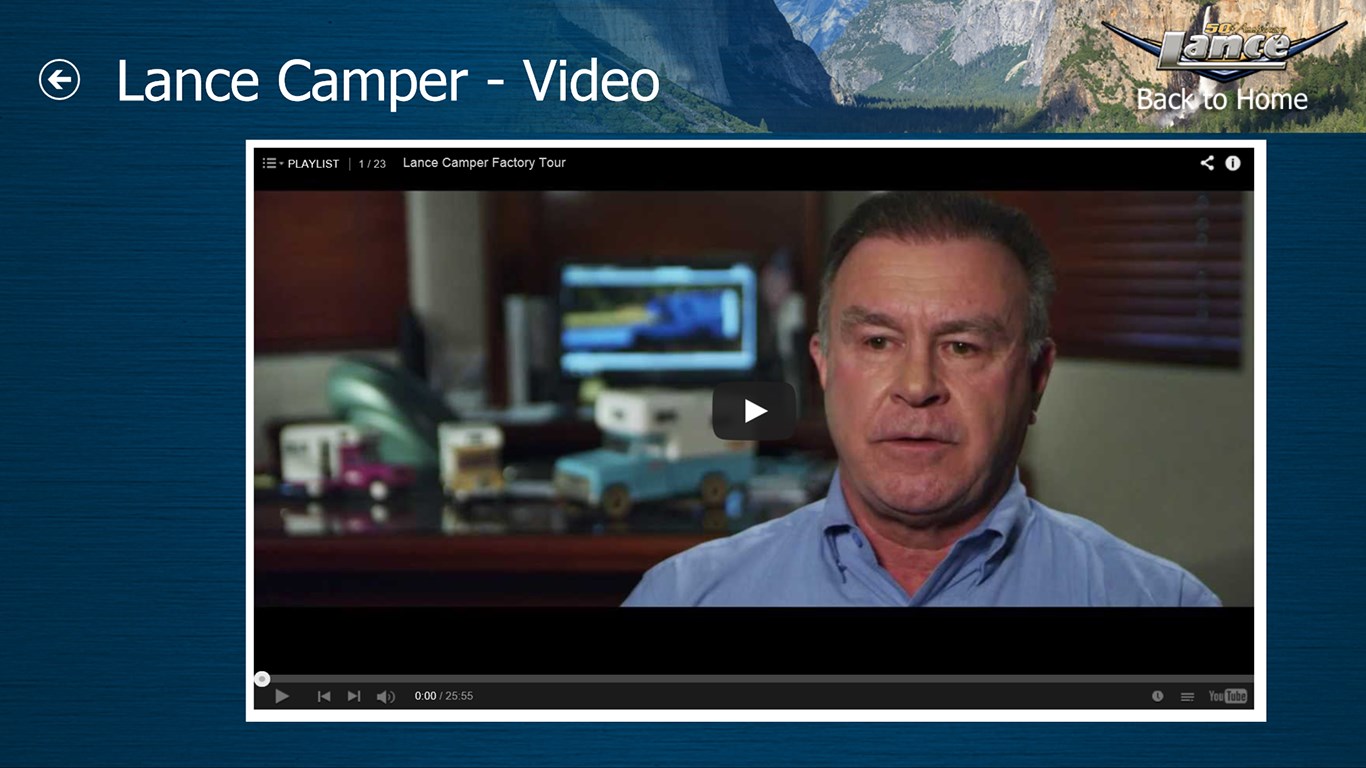1366x768 pixels.
Task: Share the video using the share icon
Action: (x=1207, y=163)
